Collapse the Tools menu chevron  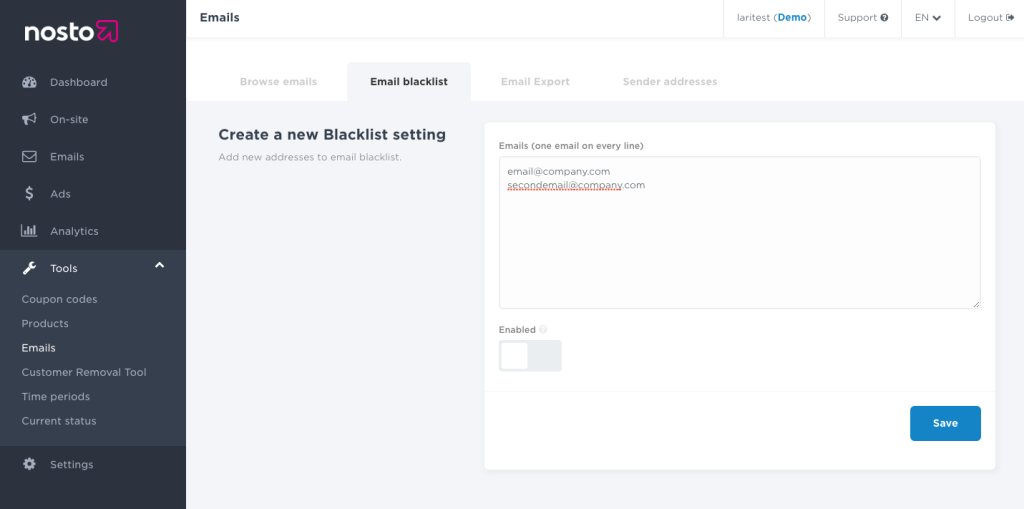point(159,265)
